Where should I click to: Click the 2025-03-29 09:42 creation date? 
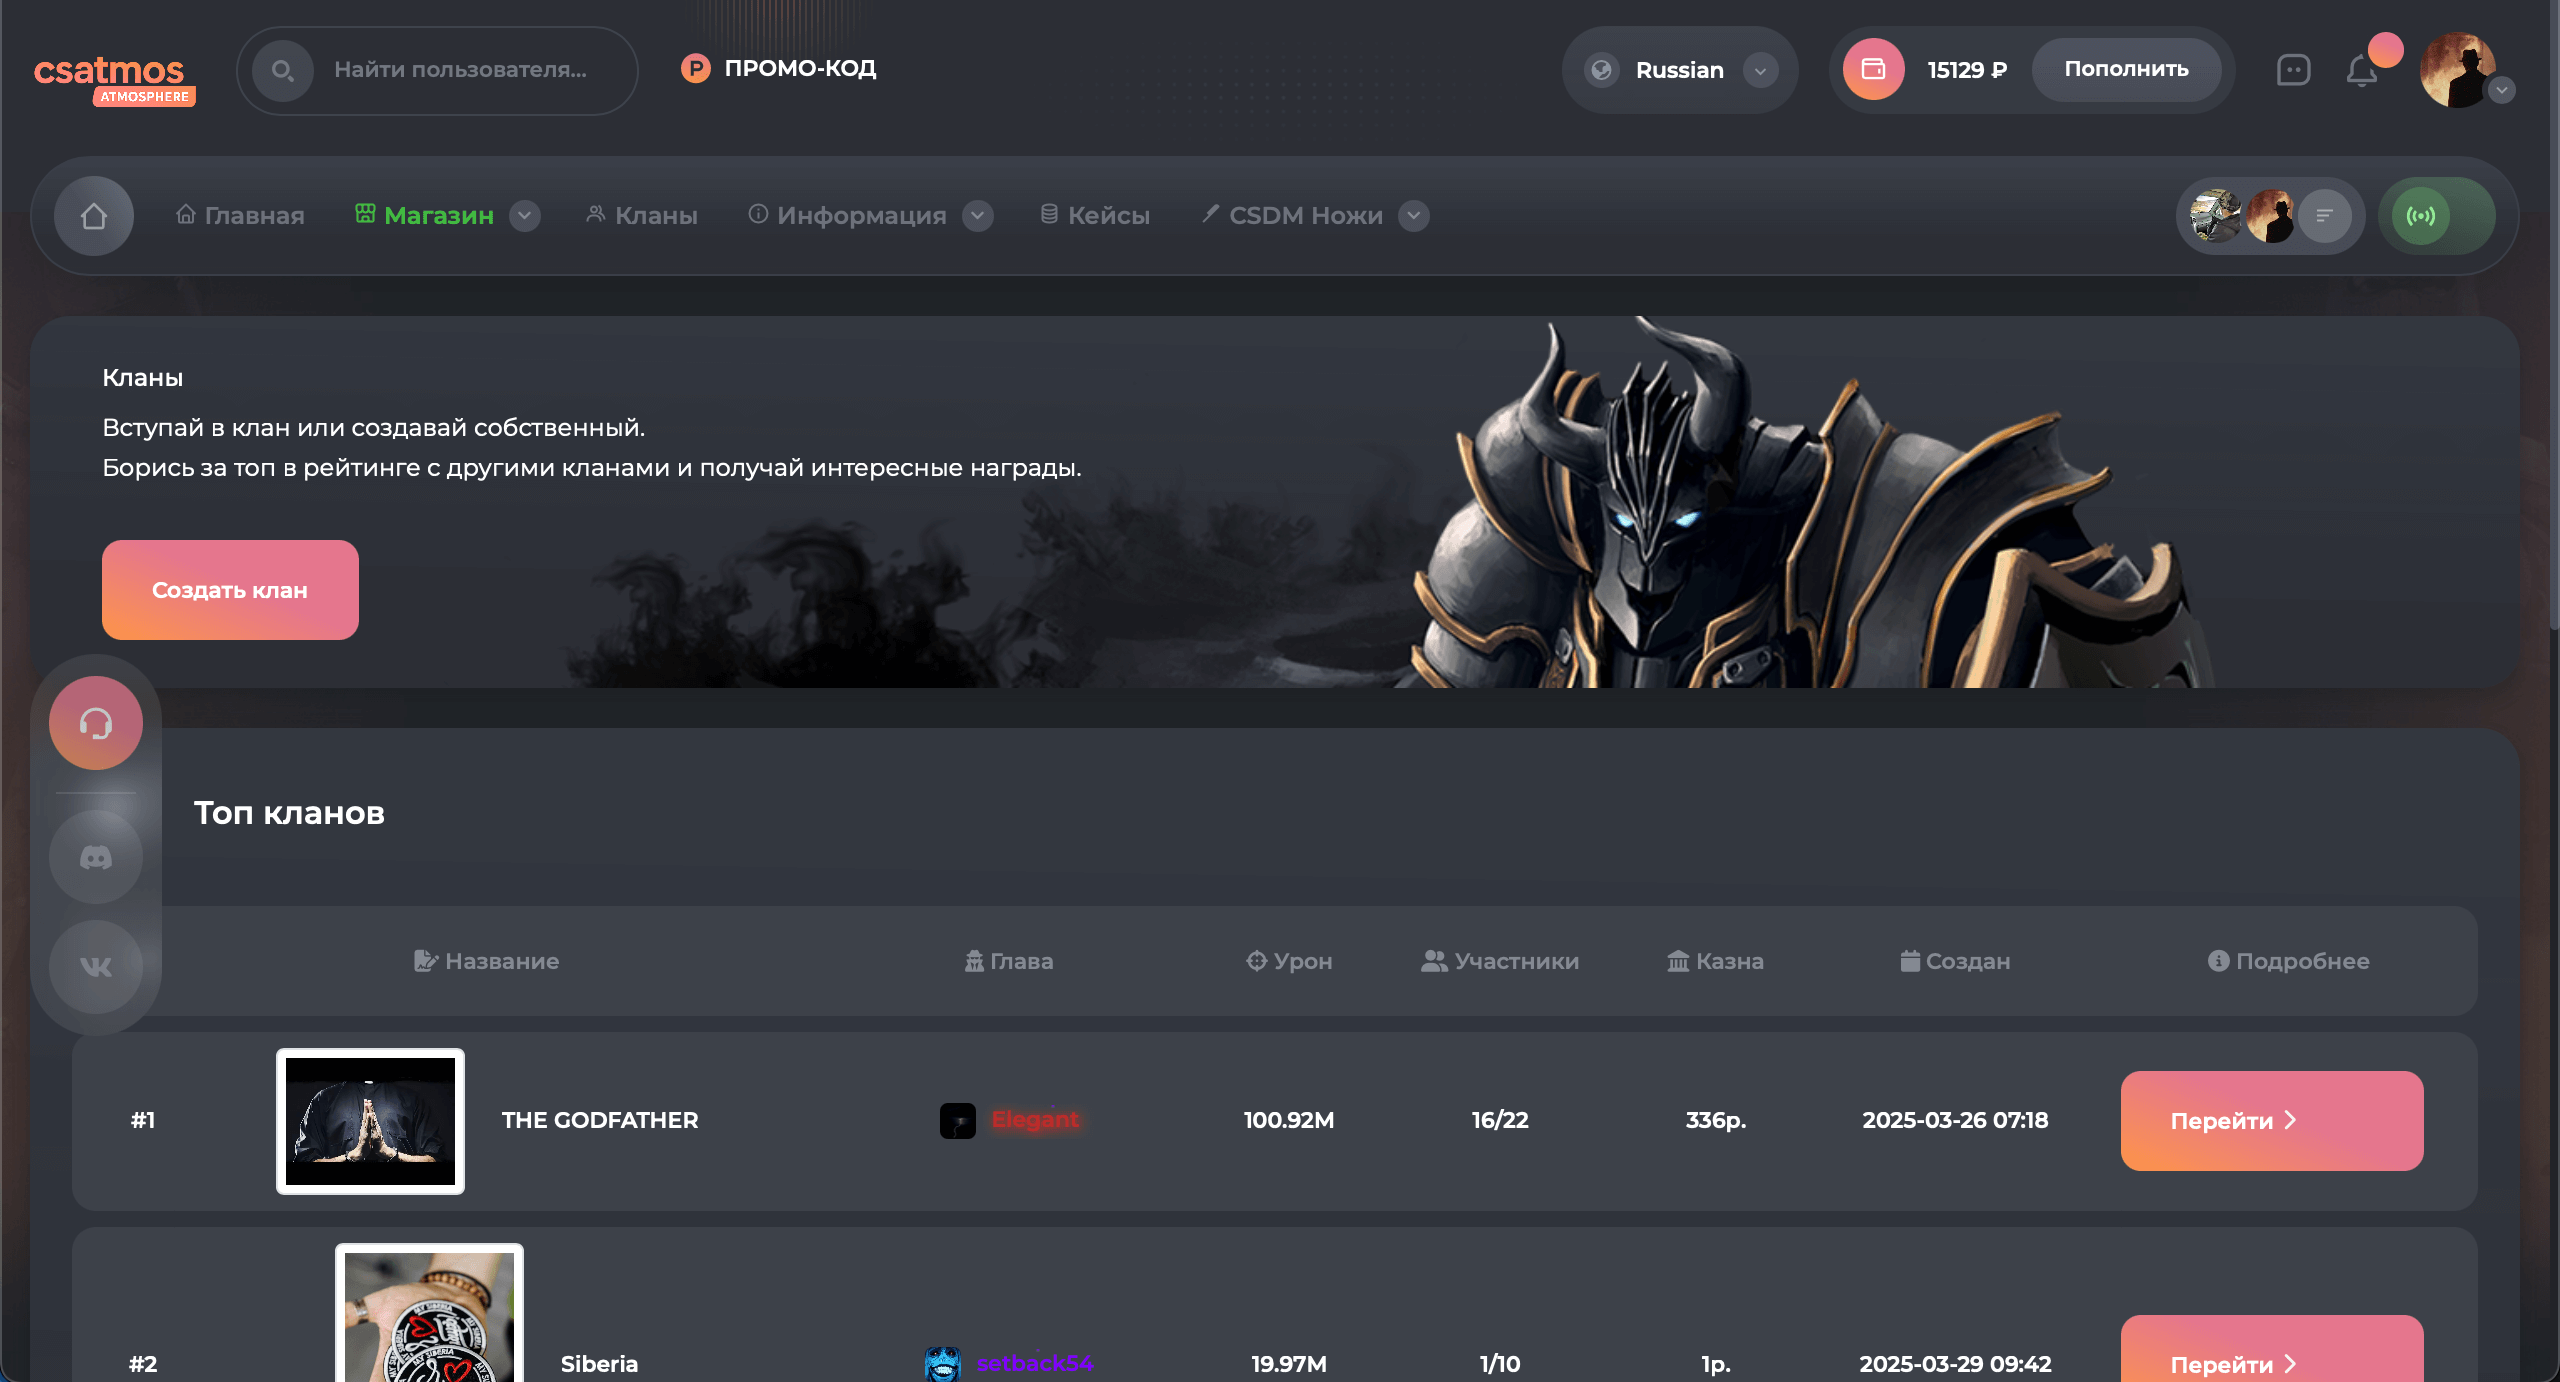click(x=1955, y=1364)
